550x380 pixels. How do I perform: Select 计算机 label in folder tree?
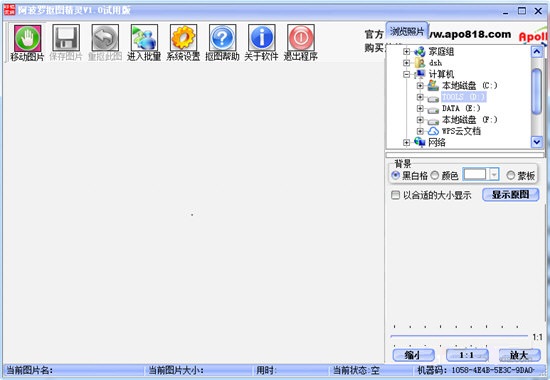point(441,74)
